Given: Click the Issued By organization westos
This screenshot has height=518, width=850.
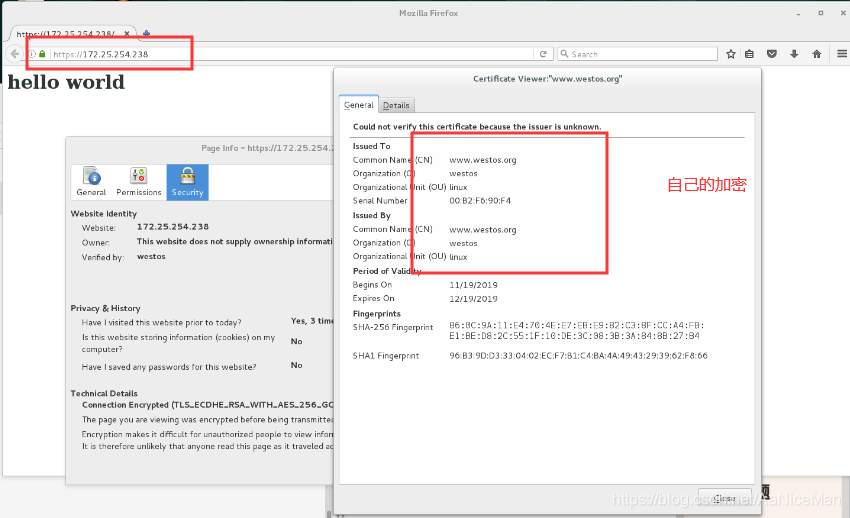Looking at the screenshot, I should (x=463, y=243).
